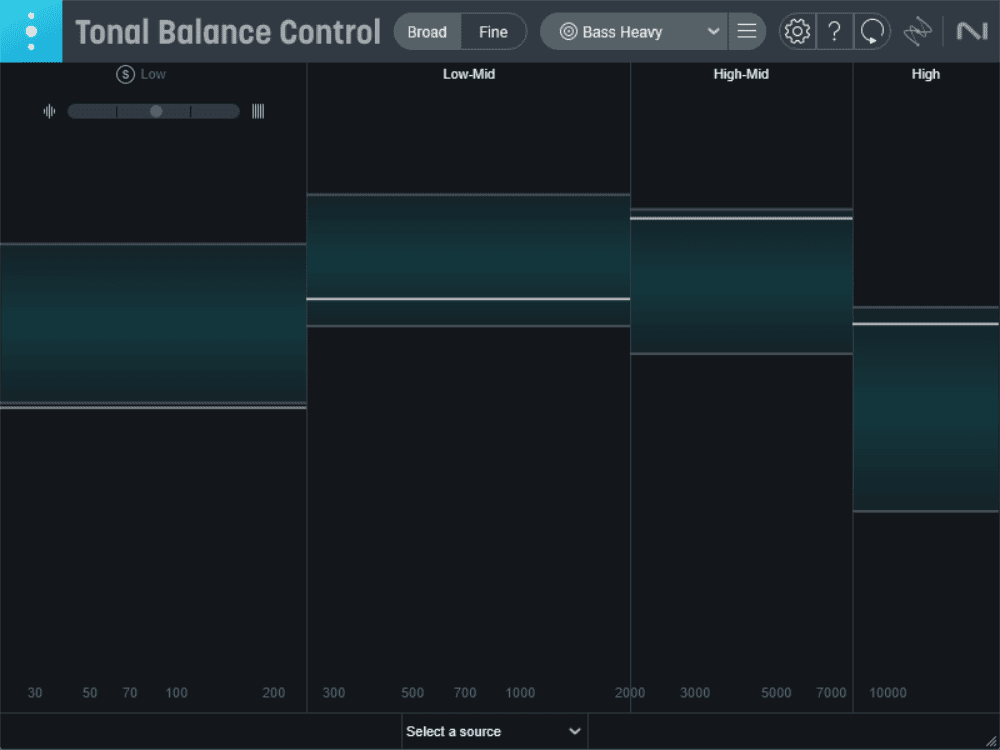Open help with the question mark icon
Viewport: 1000px width, 750px height.
[834, 31]
